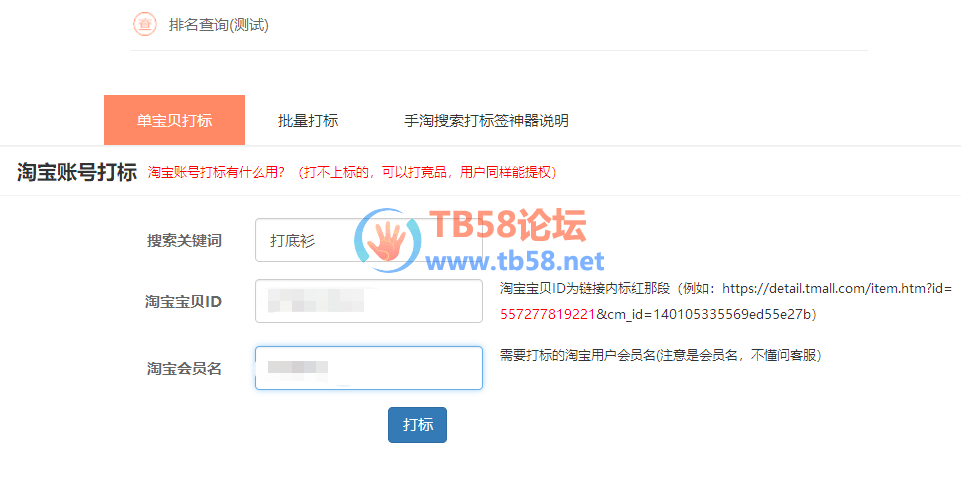This screenshot has height=481, width=961.
Task: Click the 淘宝会员名 field label
Action: click(x=184, y=368)
